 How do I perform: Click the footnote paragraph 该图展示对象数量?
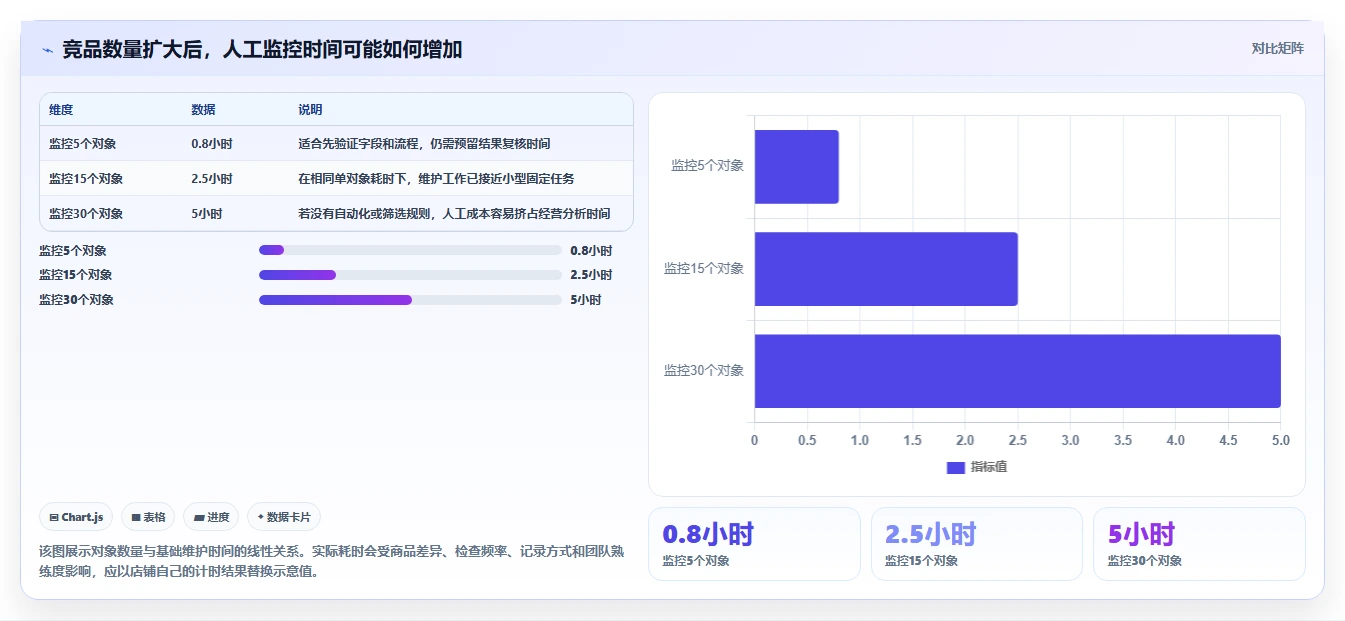point(332,562)
